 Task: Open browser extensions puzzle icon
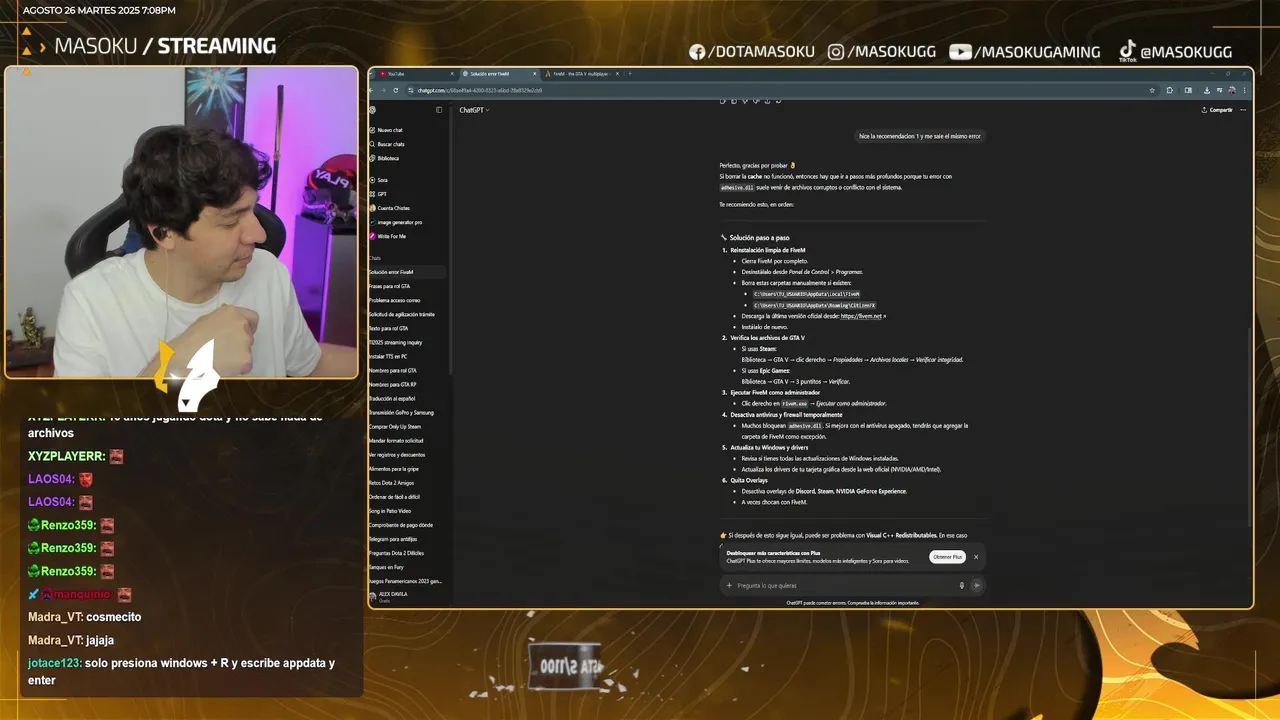click(1170, 90)
